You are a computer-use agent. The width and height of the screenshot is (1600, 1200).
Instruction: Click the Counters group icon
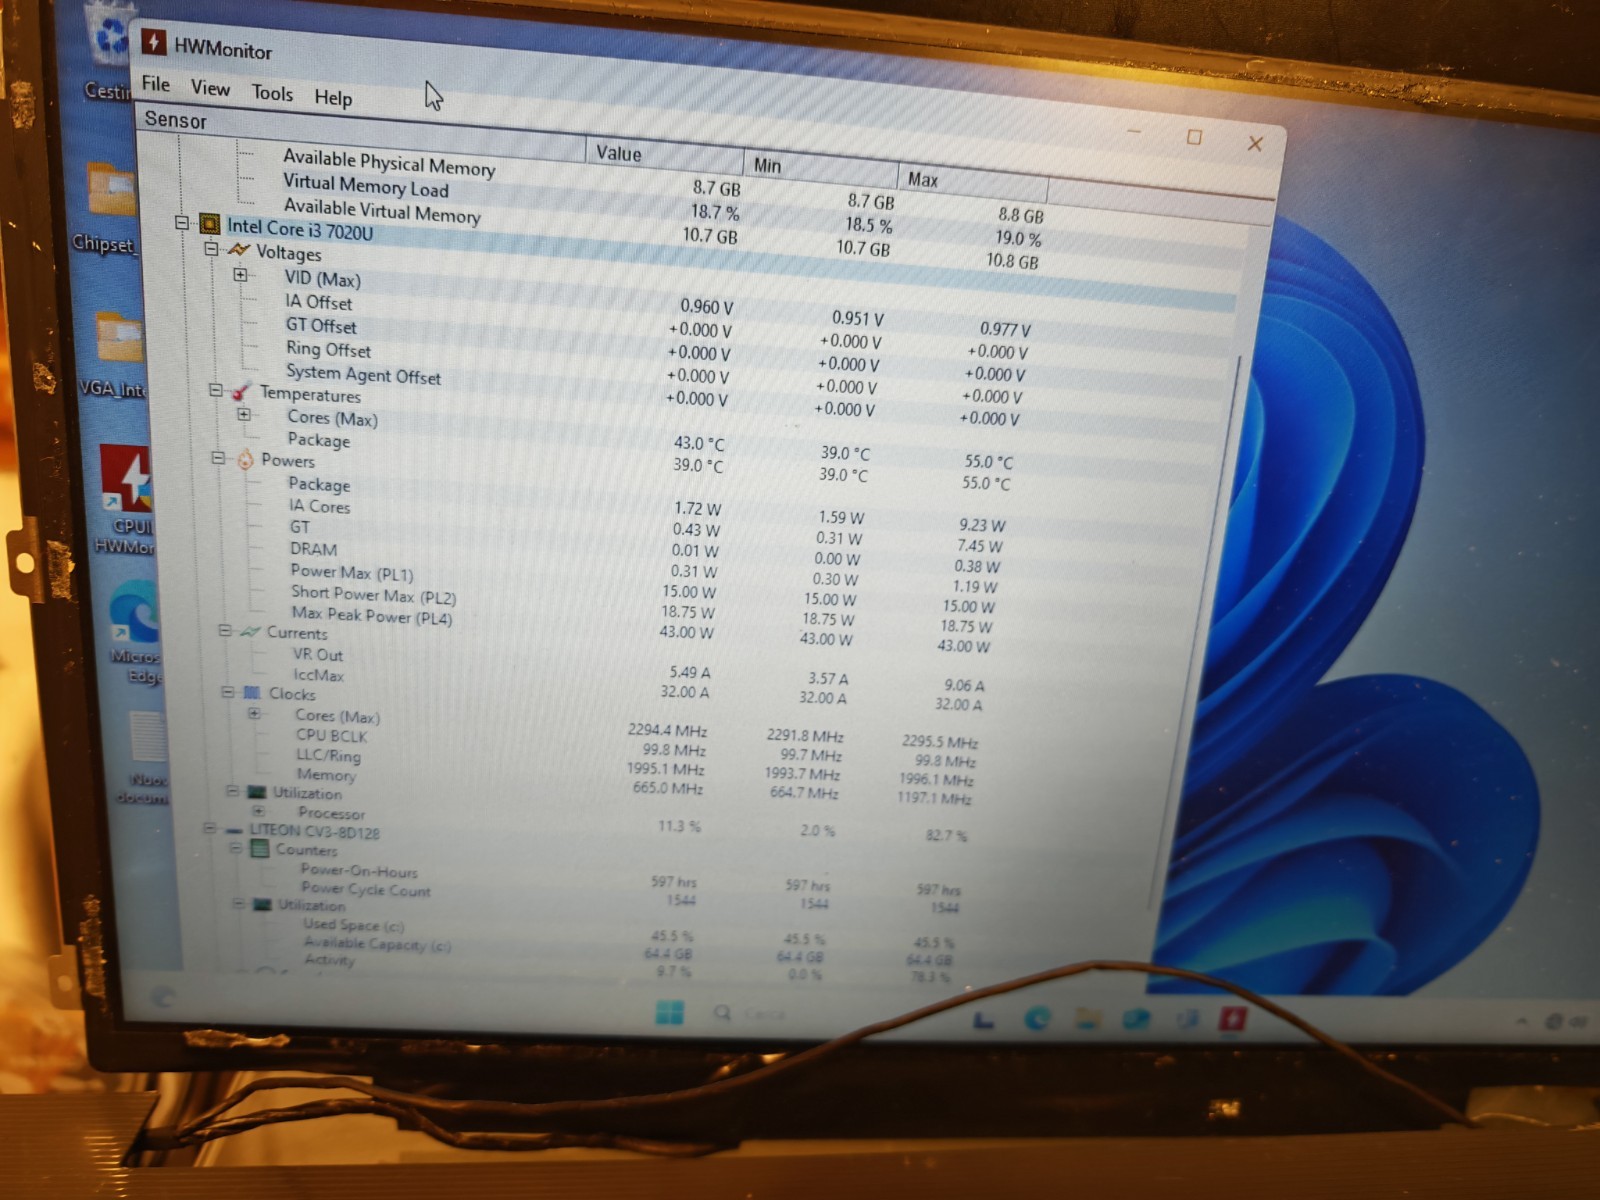point(259,849)
